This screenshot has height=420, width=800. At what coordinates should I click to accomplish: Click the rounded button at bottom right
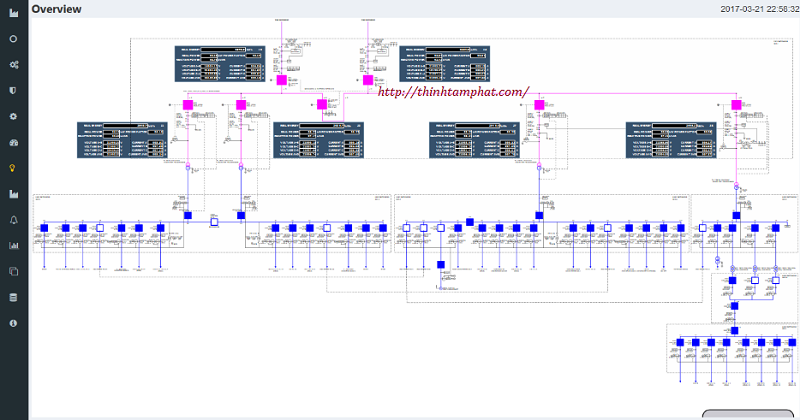[750, 415]
